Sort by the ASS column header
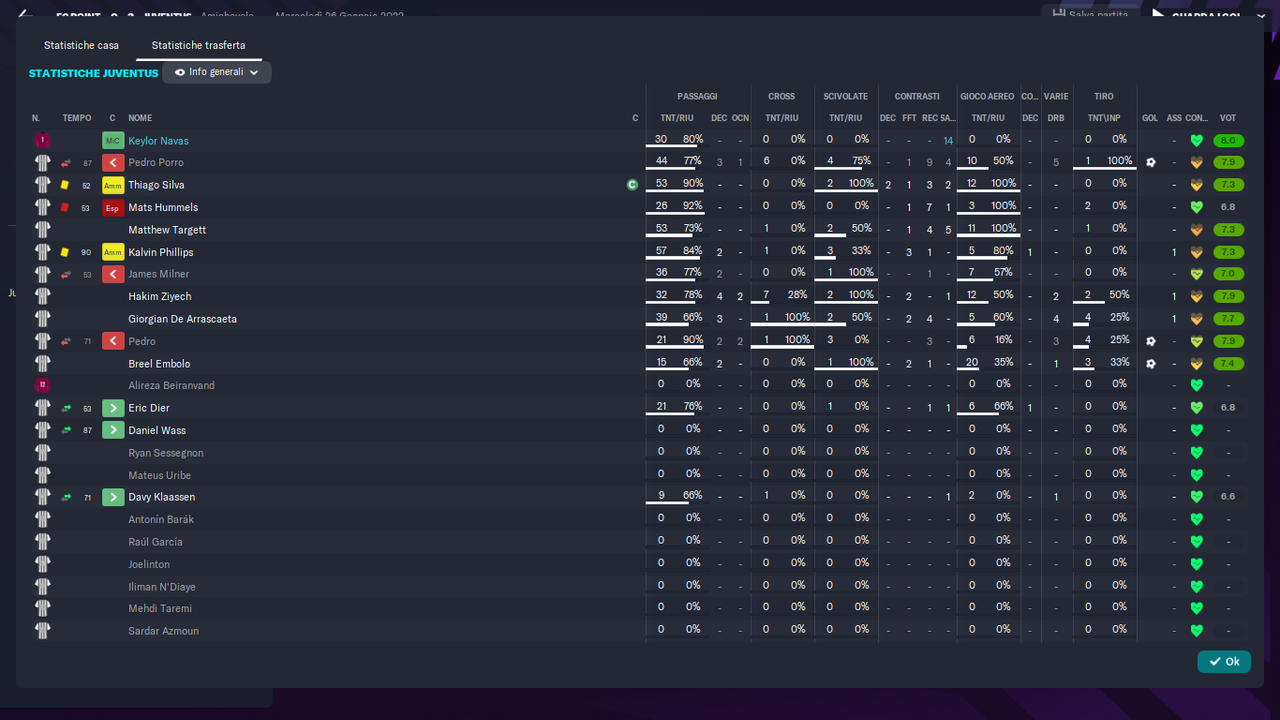Viewport: 1280px width, 720px height. tap(1174, 118)
